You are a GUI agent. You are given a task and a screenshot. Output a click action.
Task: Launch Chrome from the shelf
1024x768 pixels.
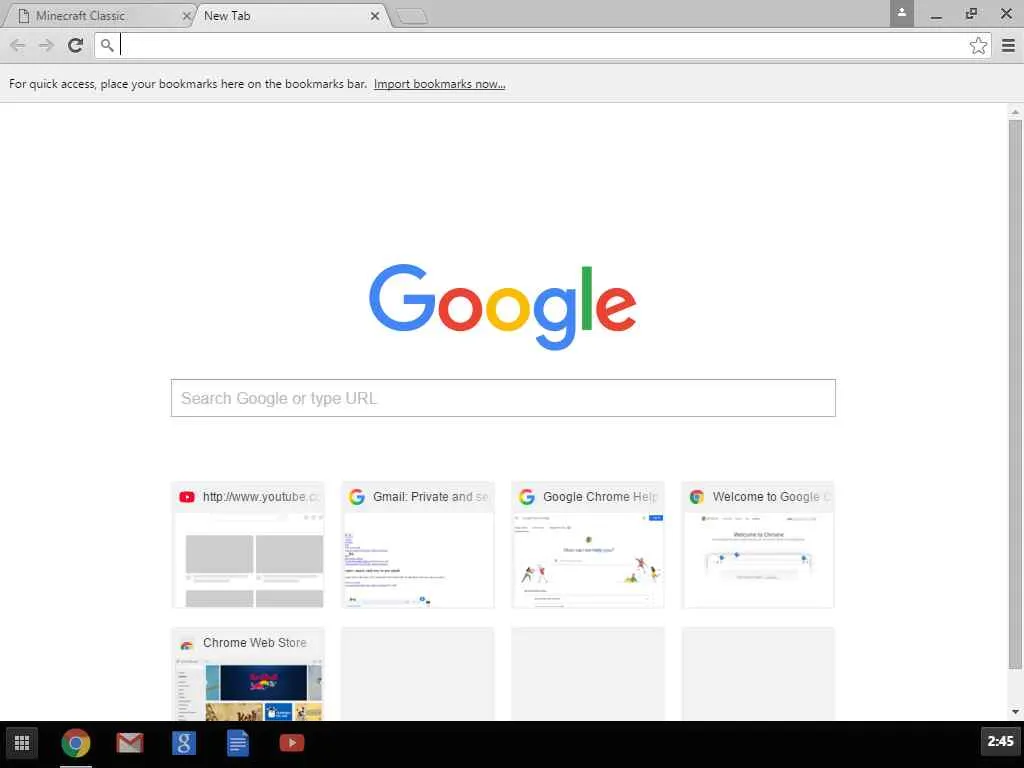pyautogui.click(x=76, y=743)
